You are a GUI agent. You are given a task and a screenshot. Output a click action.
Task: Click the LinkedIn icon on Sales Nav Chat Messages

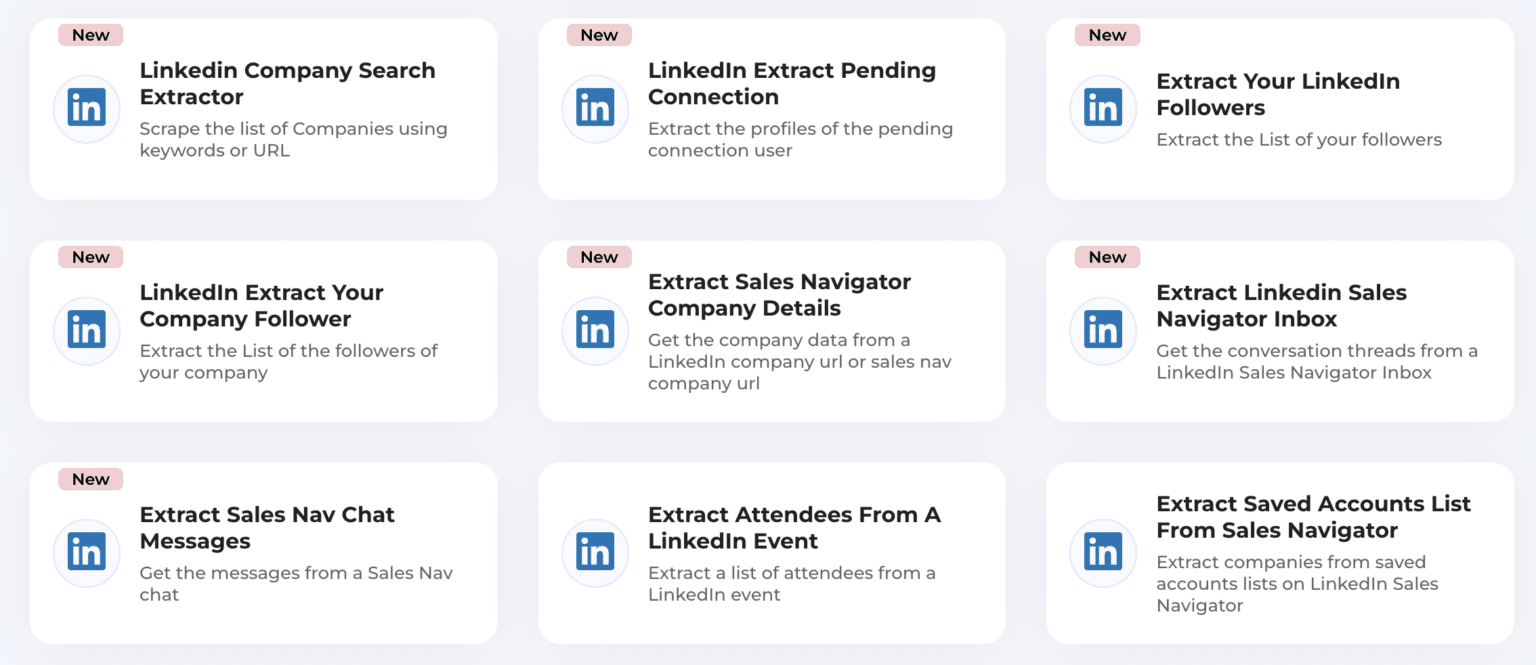(x=86, y=552)
